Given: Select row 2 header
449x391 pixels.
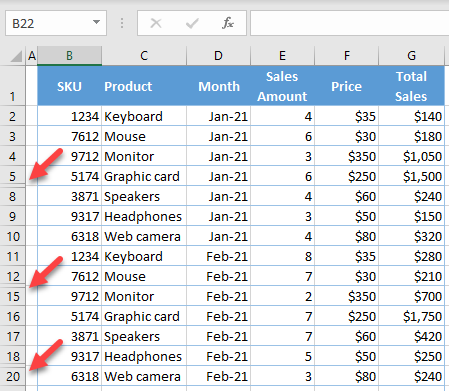Looking at the screenshot, I should click(13, 116).
